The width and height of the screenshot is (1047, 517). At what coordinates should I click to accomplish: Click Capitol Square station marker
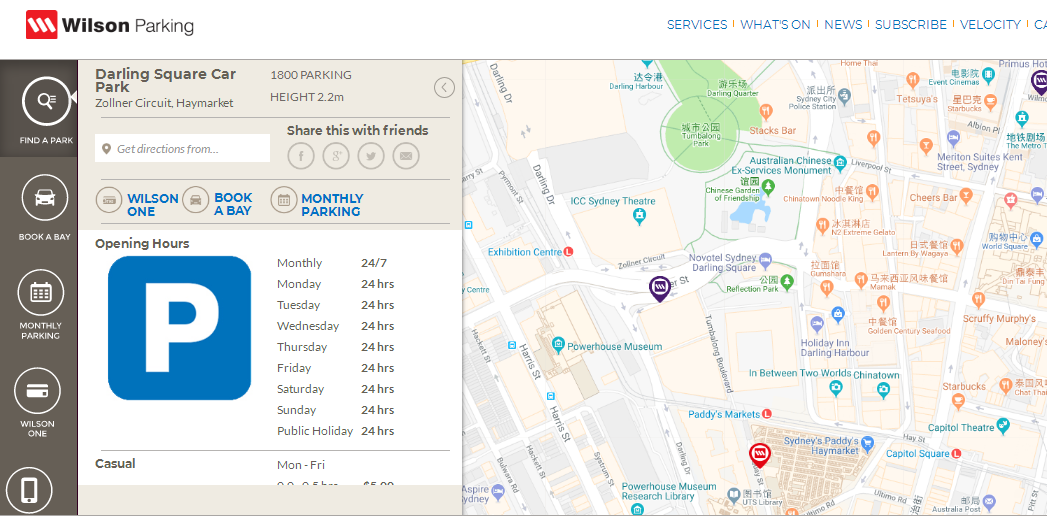pyautogui.click(x=956, y=454)
